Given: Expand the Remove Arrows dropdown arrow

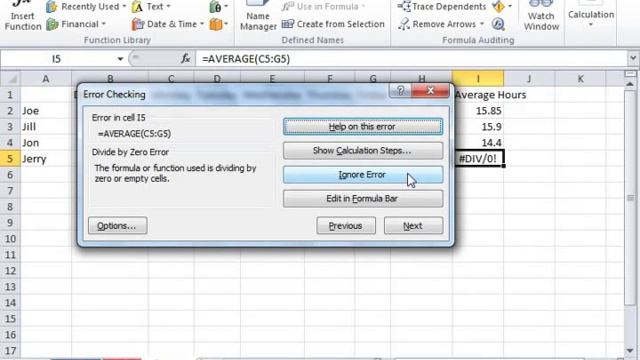Looking at the screenshot, I should pos(482,24).
